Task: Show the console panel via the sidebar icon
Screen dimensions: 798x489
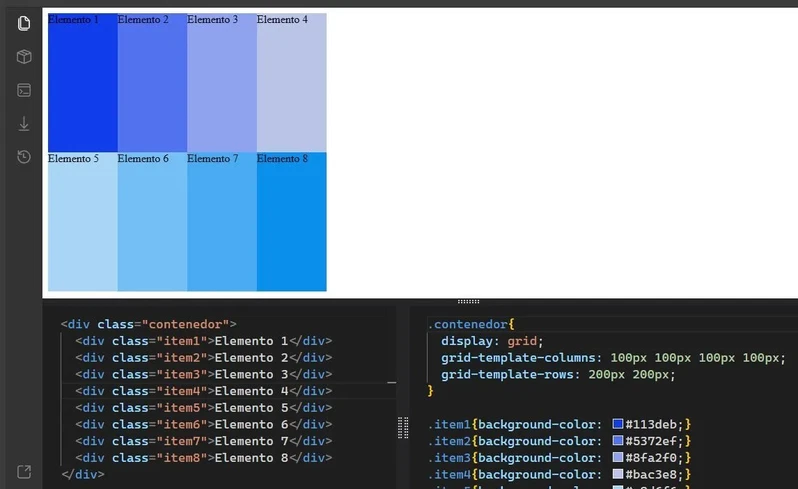Action: (x=24, y=90)
